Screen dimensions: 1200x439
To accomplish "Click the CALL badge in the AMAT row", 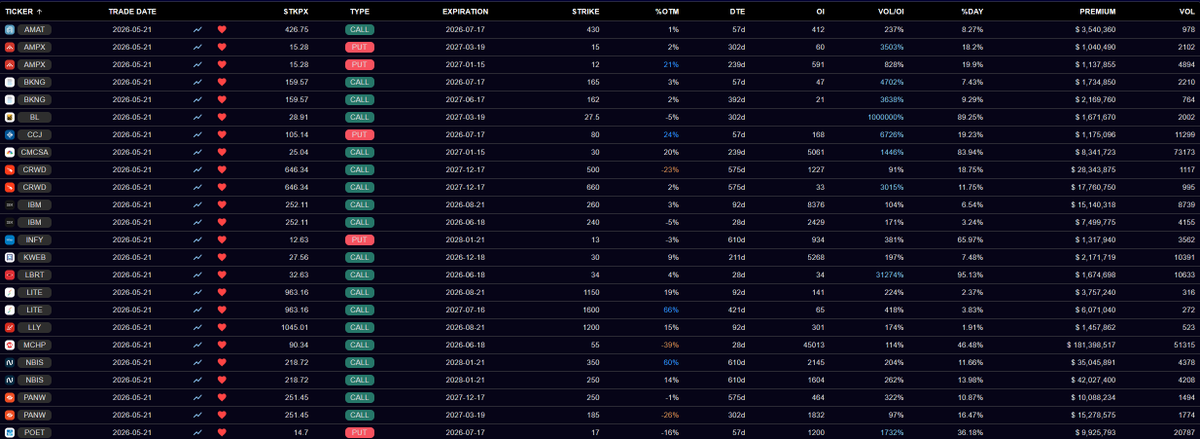I will point(359,30).
